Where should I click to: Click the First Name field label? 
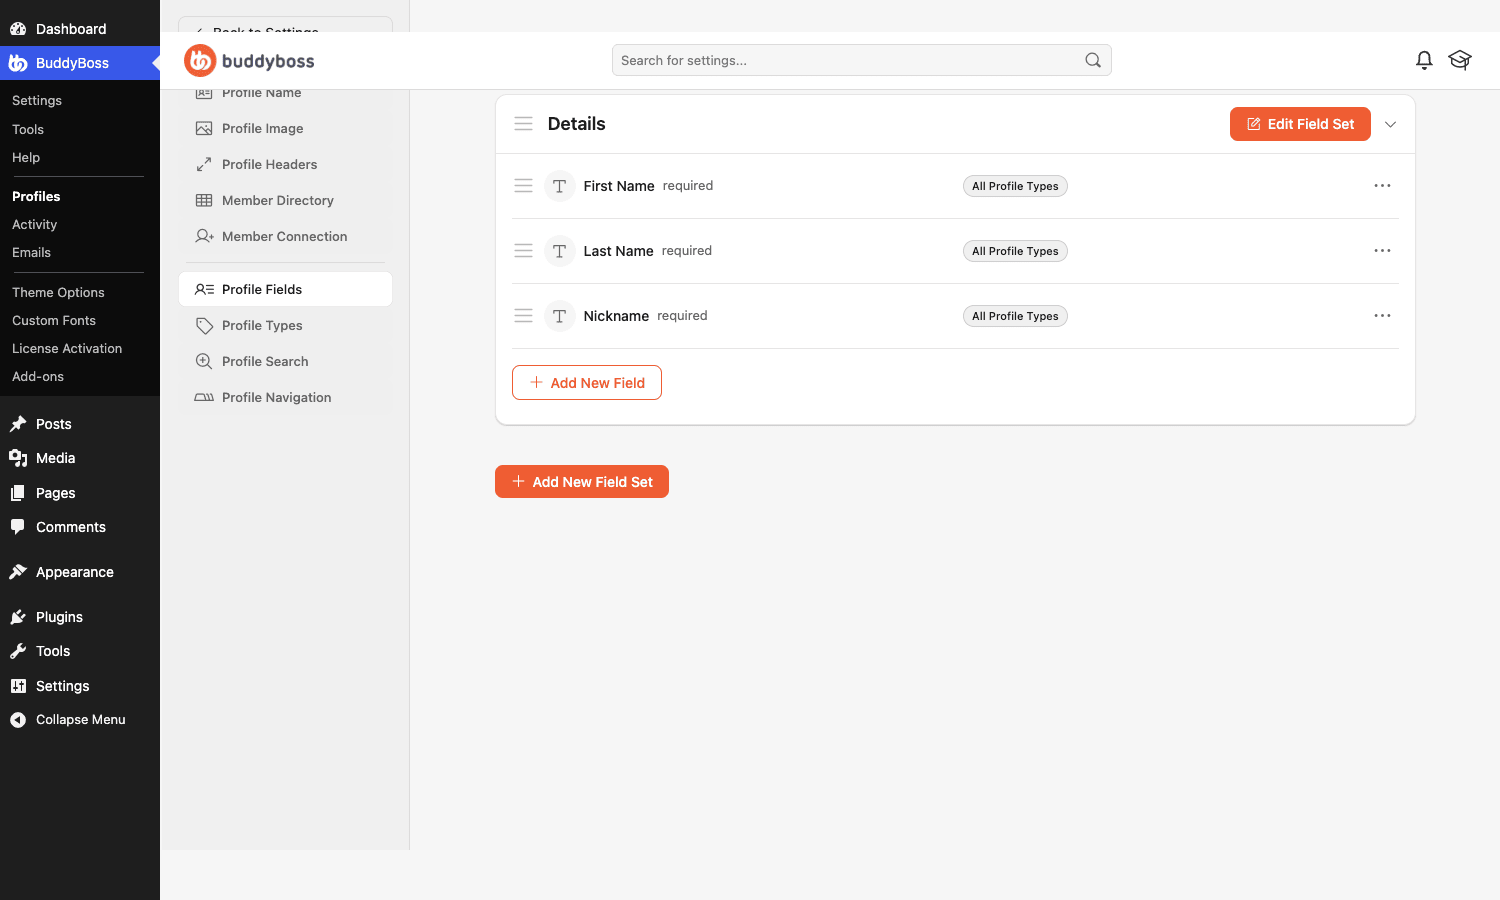(x=619, y=186)
